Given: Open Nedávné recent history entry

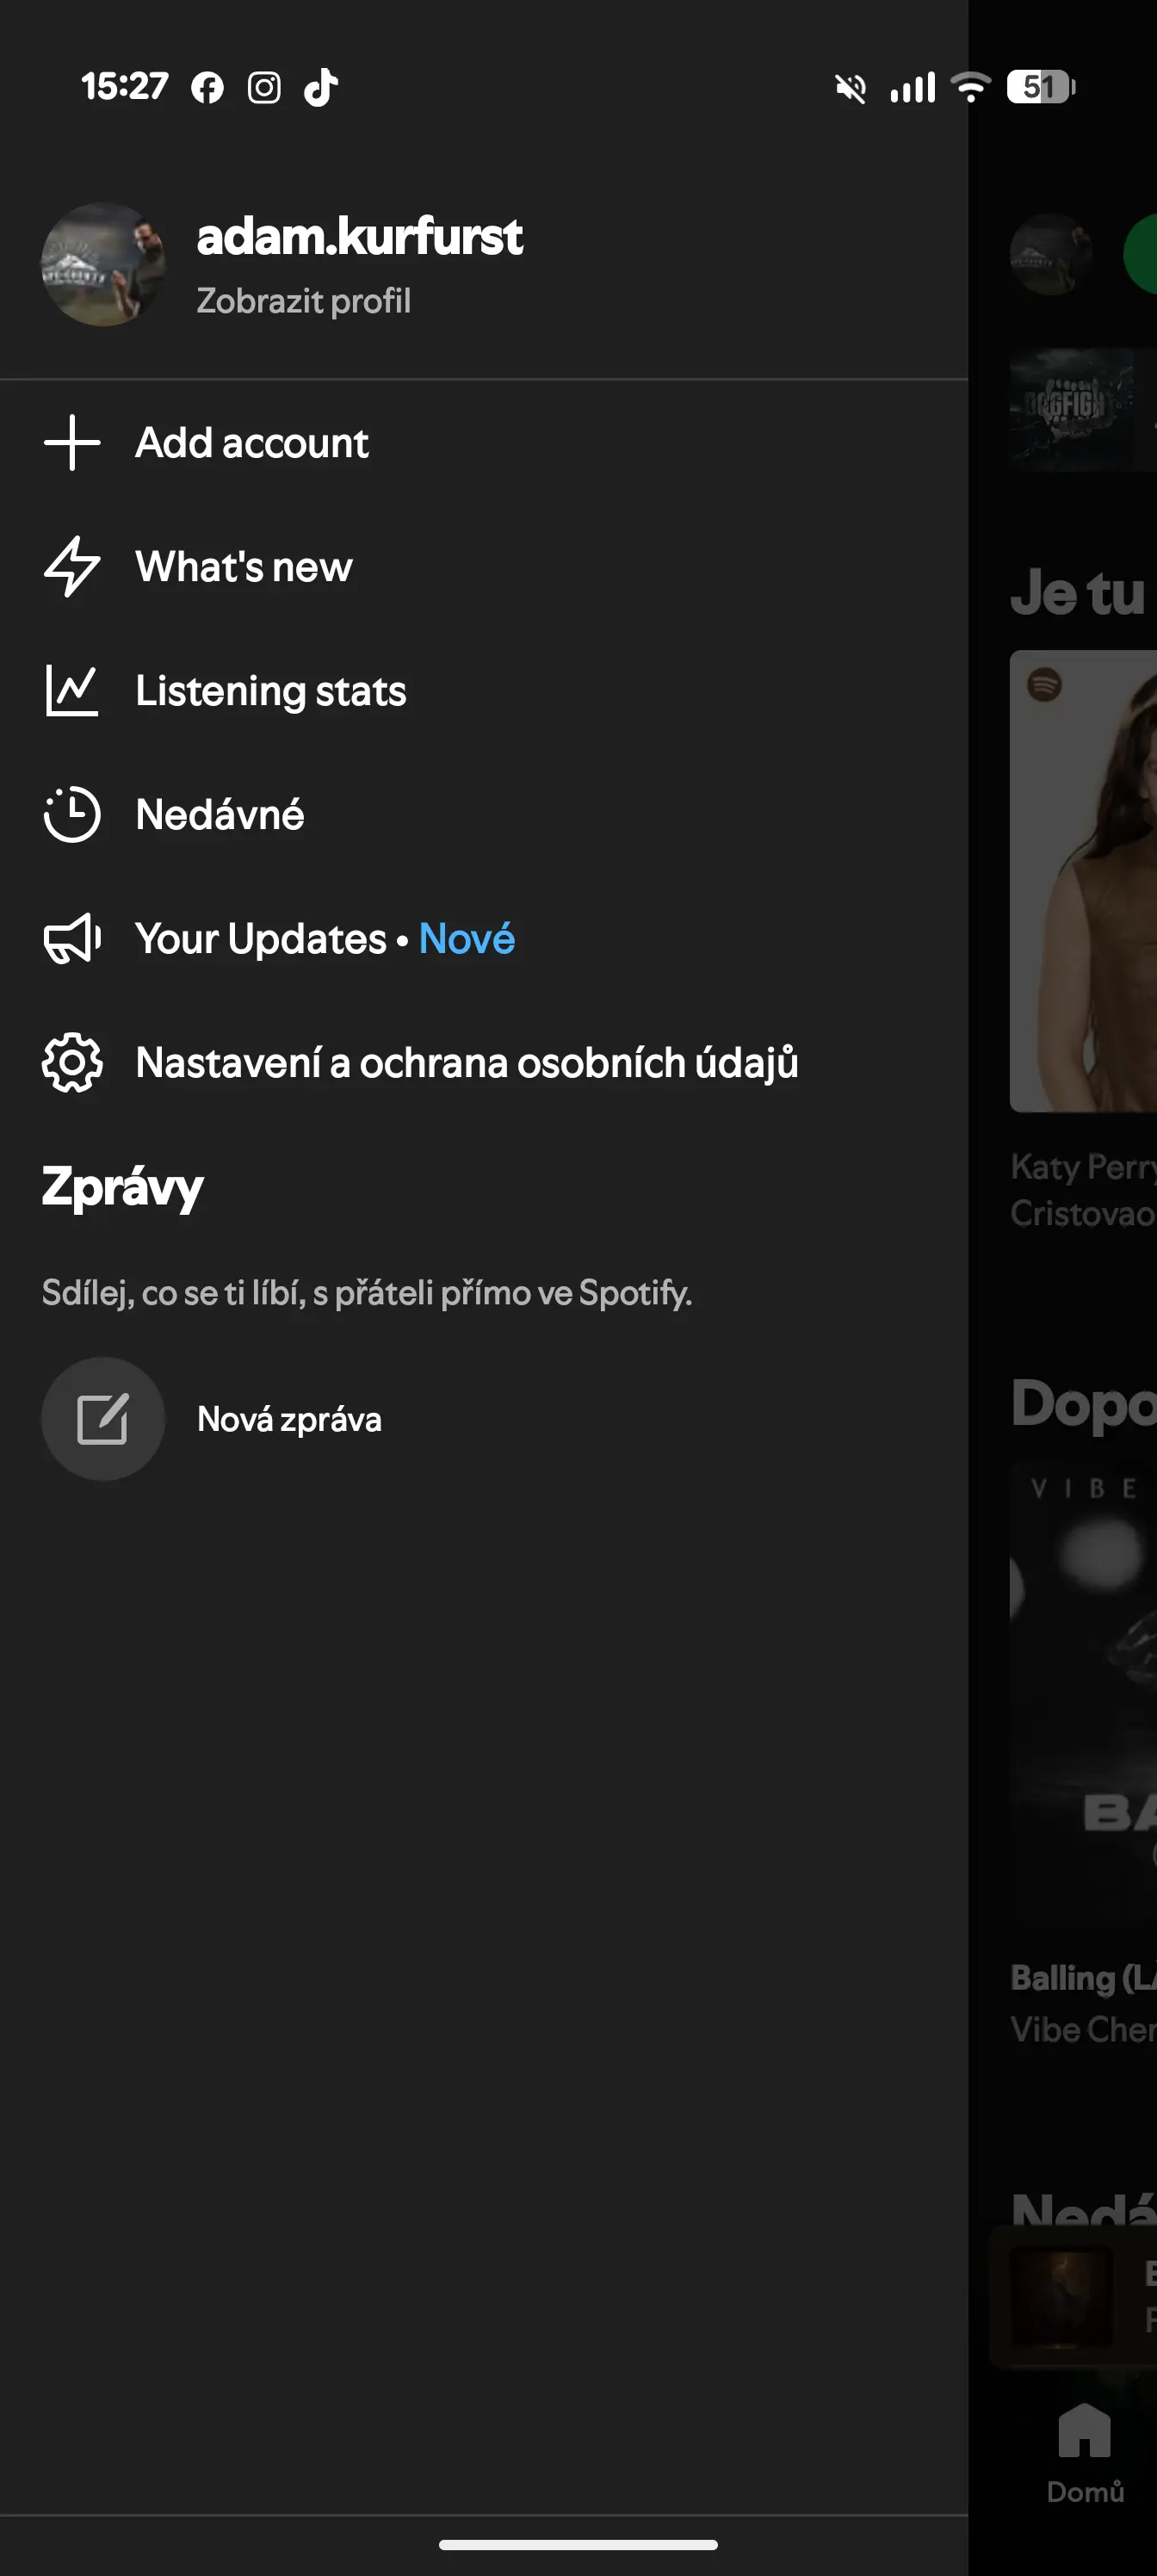Looking at the screenshot, I should [x=220, y=815].
